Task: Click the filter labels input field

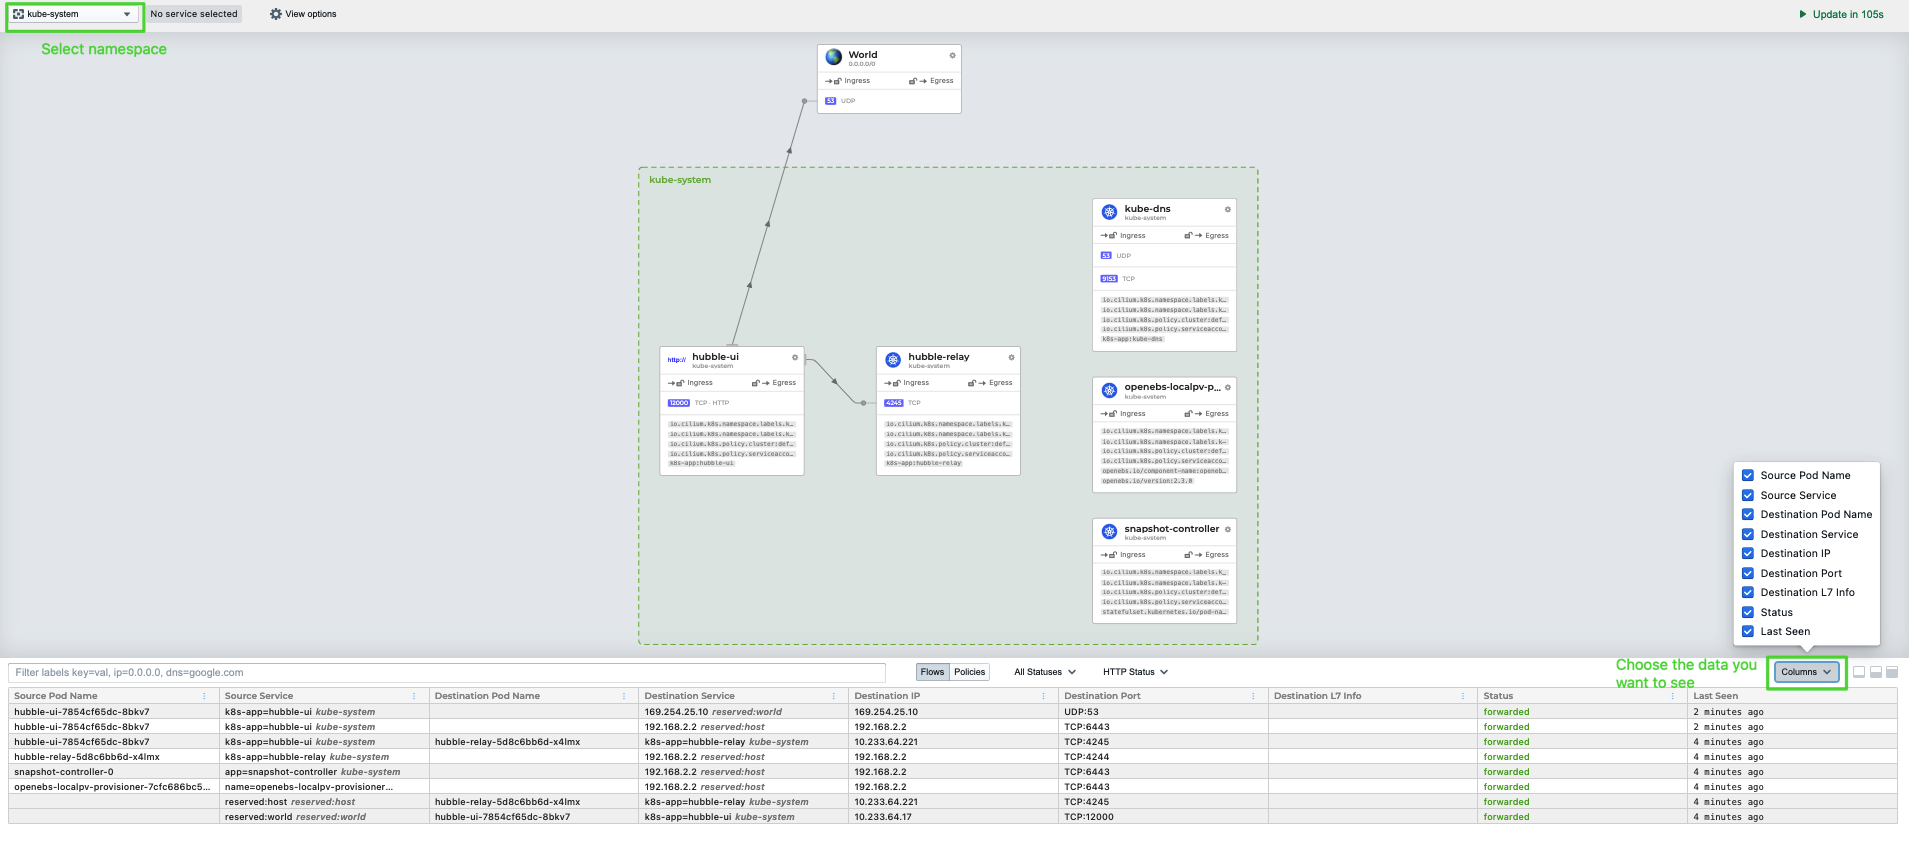Action: (447, 673)
